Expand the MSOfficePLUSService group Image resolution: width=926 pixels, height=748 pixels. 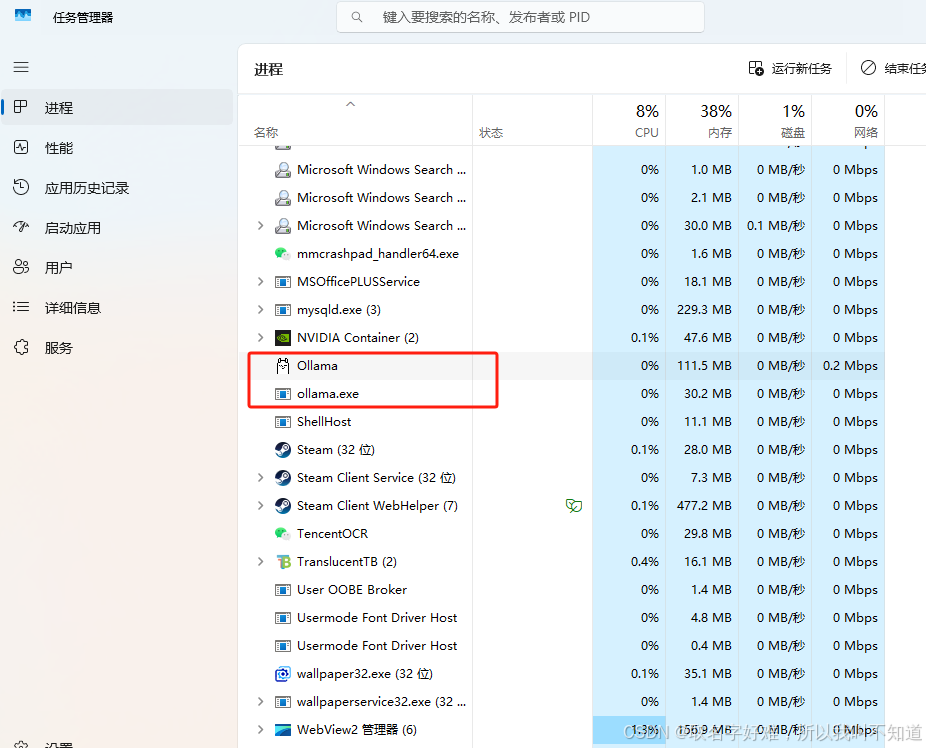pyautogui.click(x=260, y=282)
